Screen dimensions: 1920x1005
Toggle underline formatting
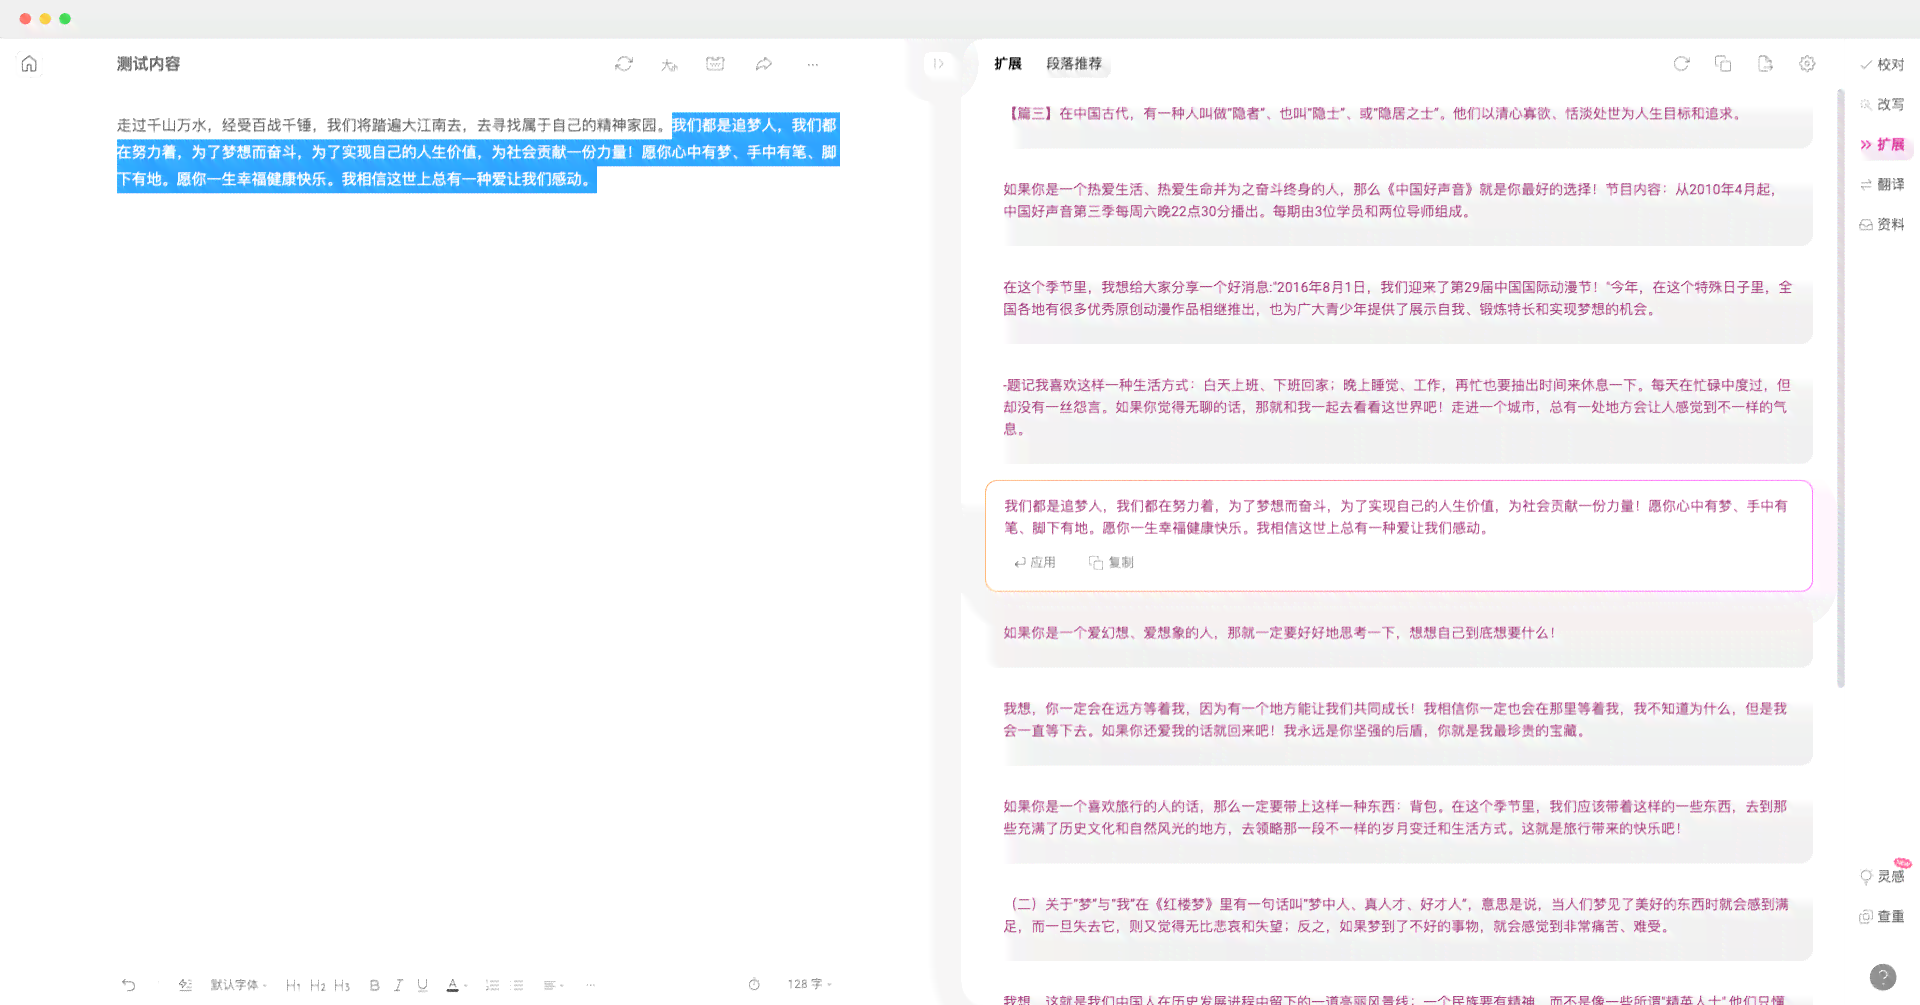click(423, 985)
